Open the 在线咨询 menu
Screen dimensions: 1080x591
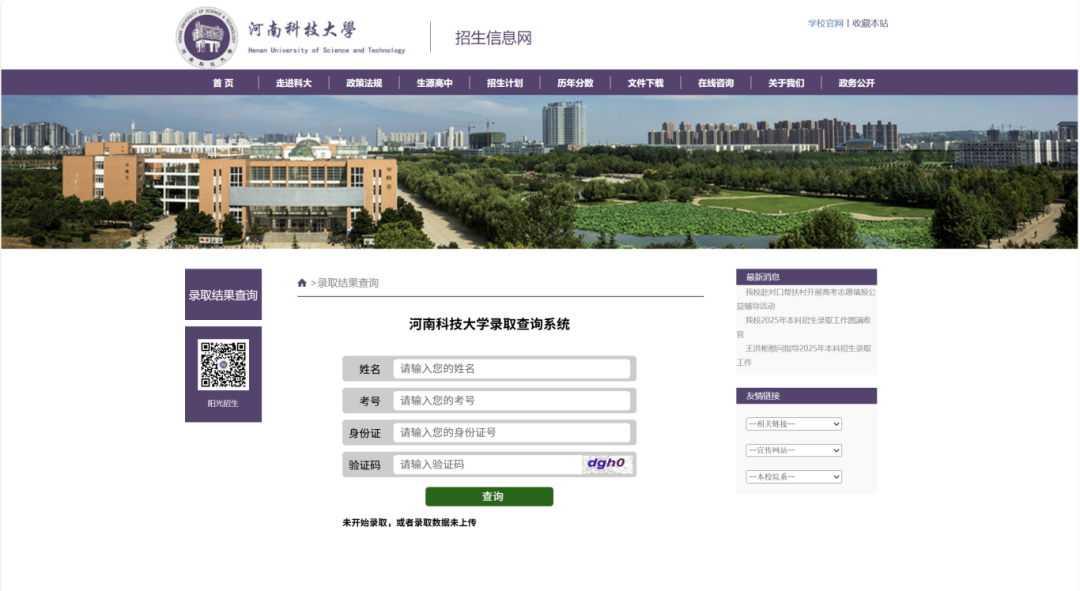click(x=716, y=83)
